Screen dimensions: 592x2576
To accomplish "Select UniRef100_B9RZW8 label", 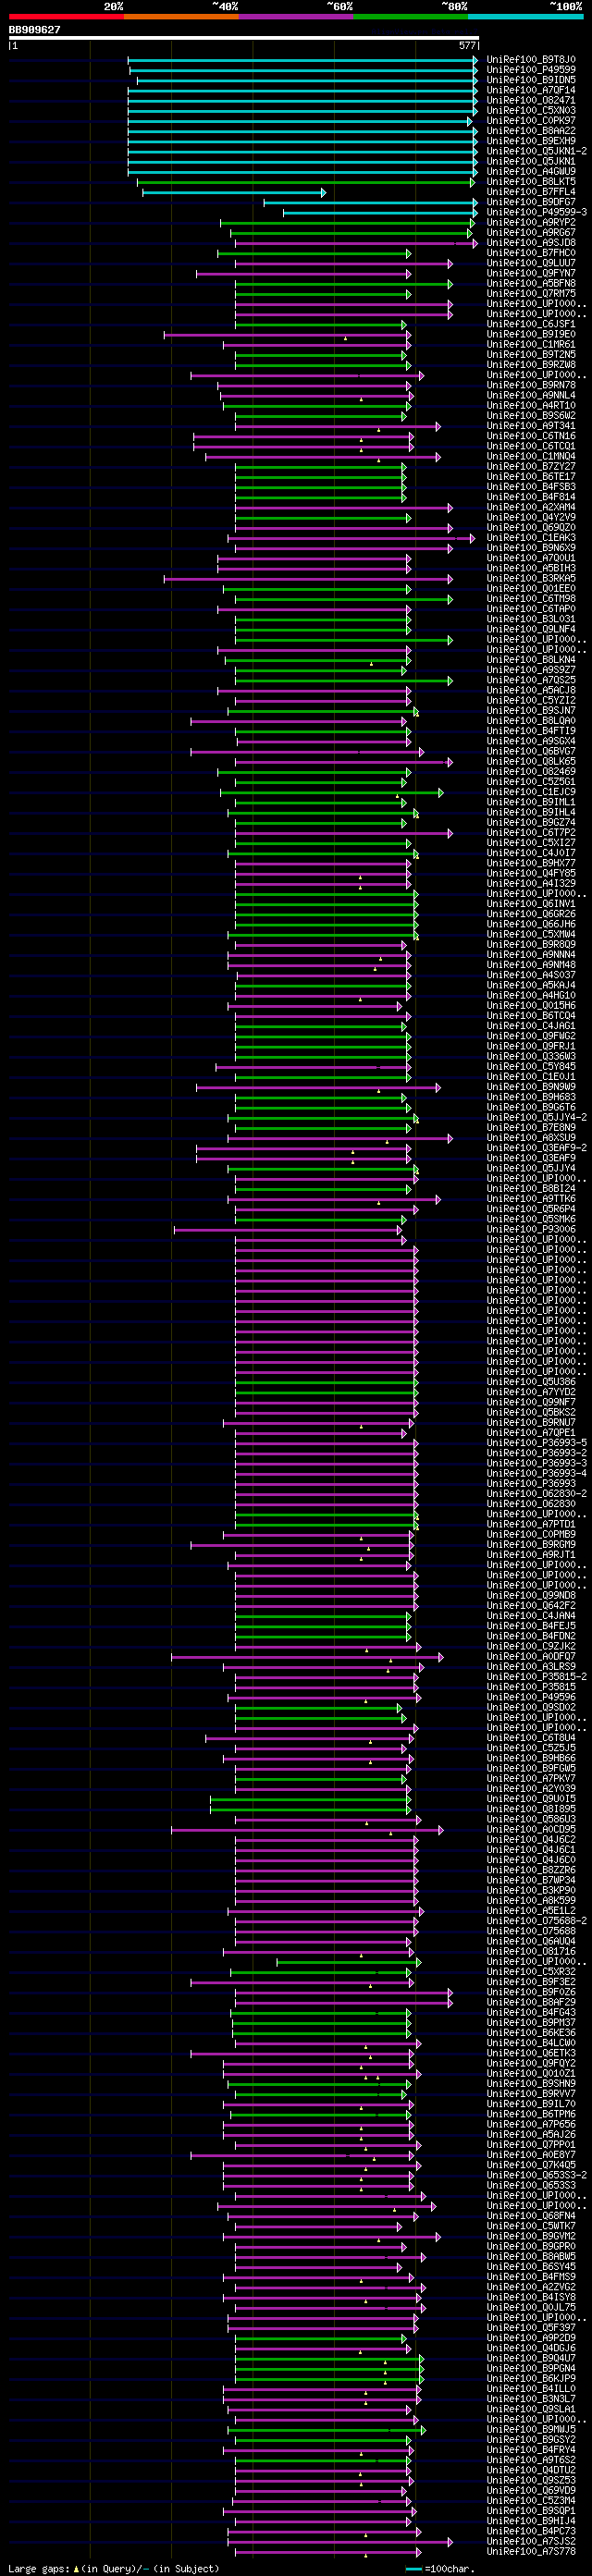I will point(531,365).
